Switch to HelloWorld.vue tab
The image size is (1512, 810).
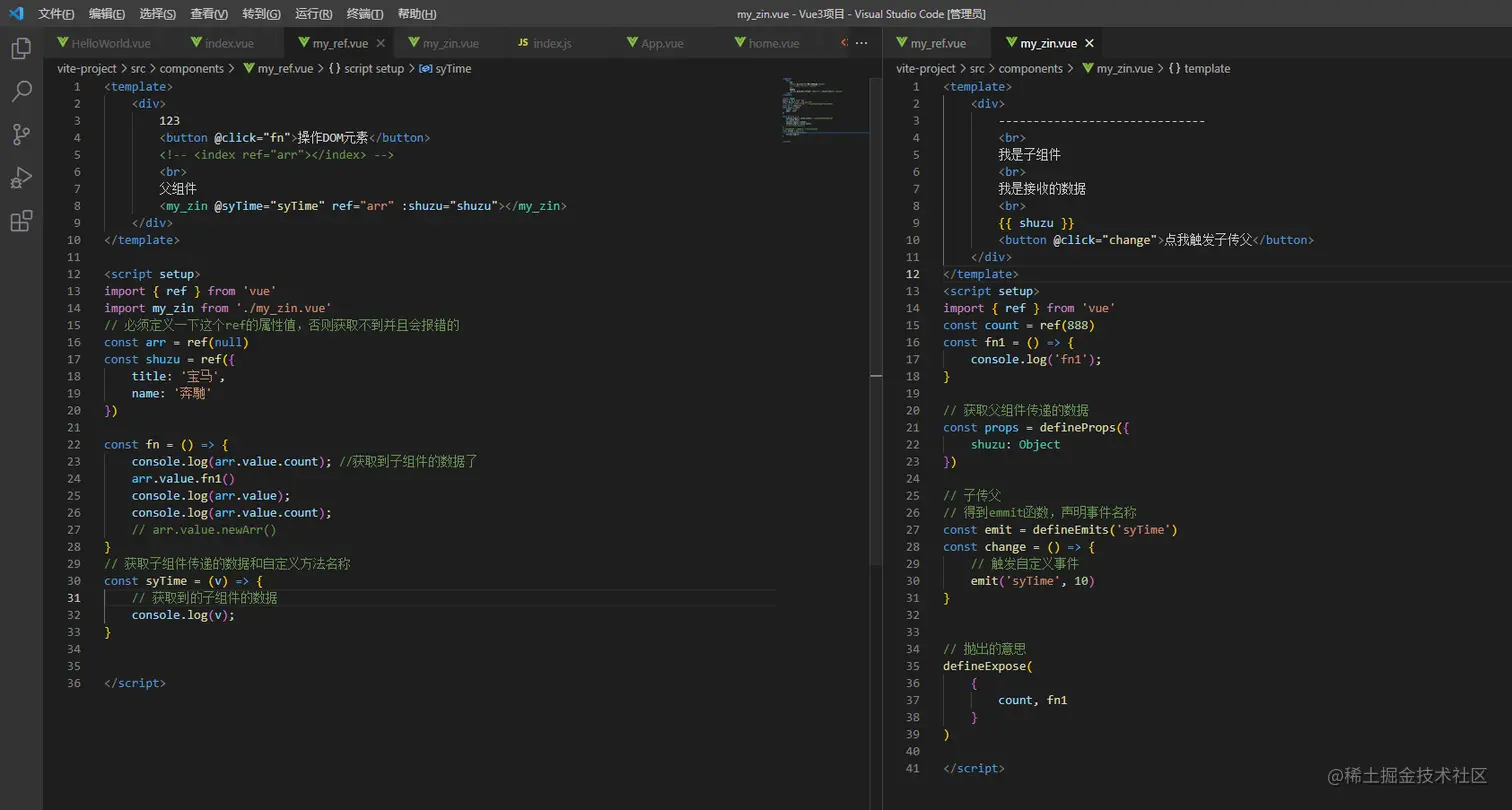105,43
